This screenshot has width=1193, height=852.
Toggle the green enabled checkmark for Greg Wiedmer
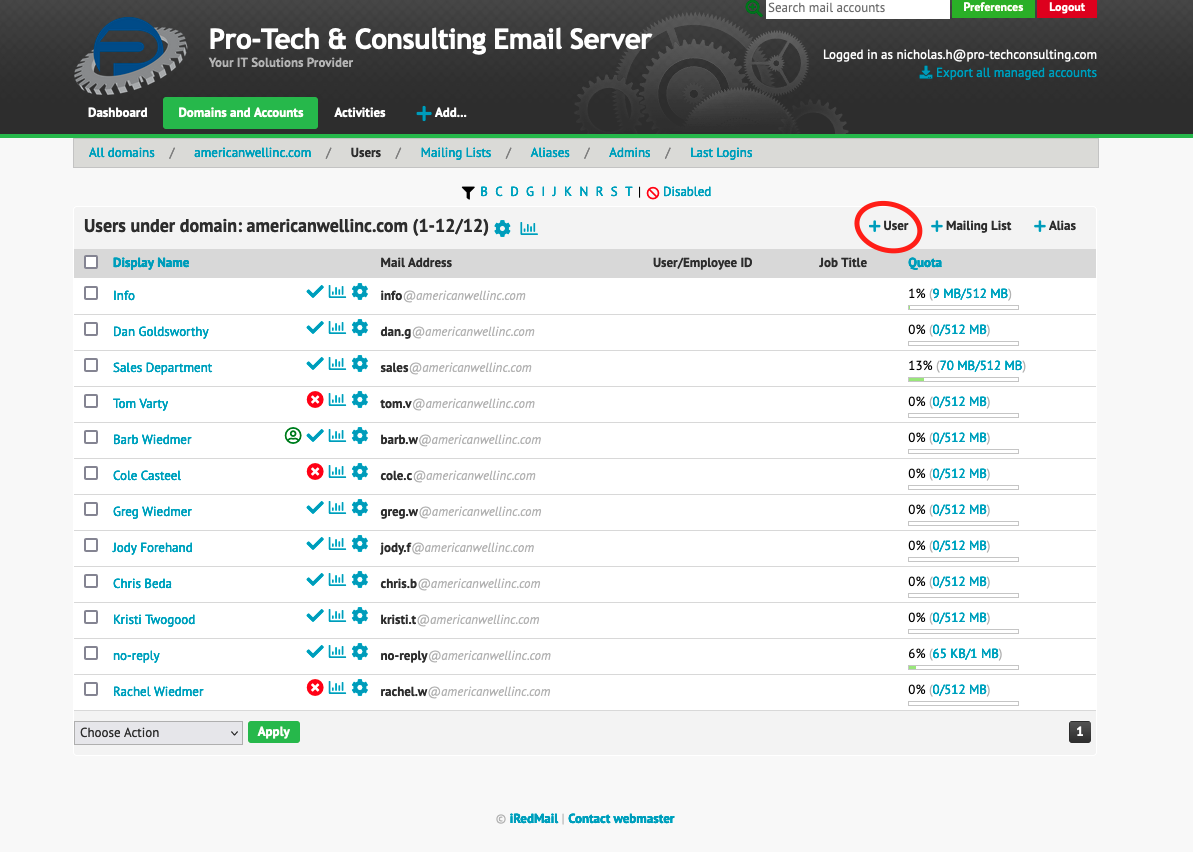314,507
